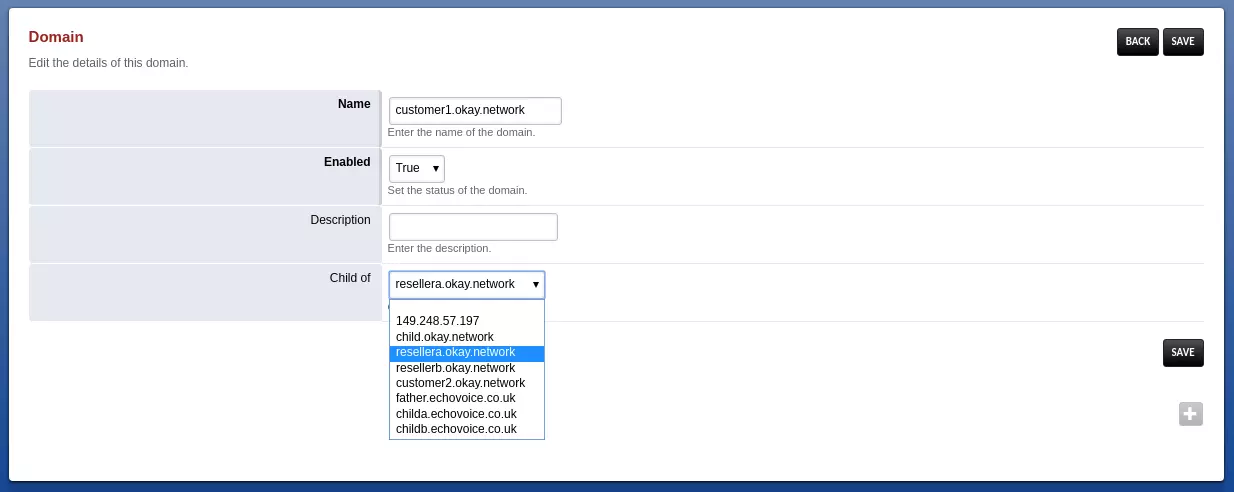Click the top Save button

coord(1183,42)
